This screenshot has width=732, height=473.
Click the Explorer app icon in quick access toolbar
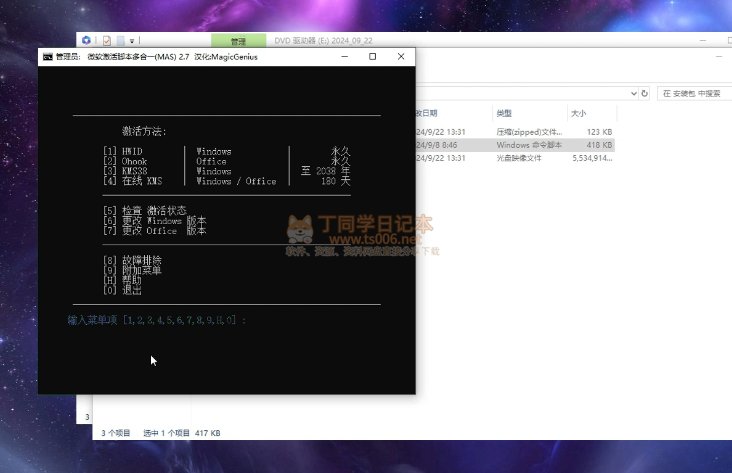pyautogui.click(x=86, y=41)
